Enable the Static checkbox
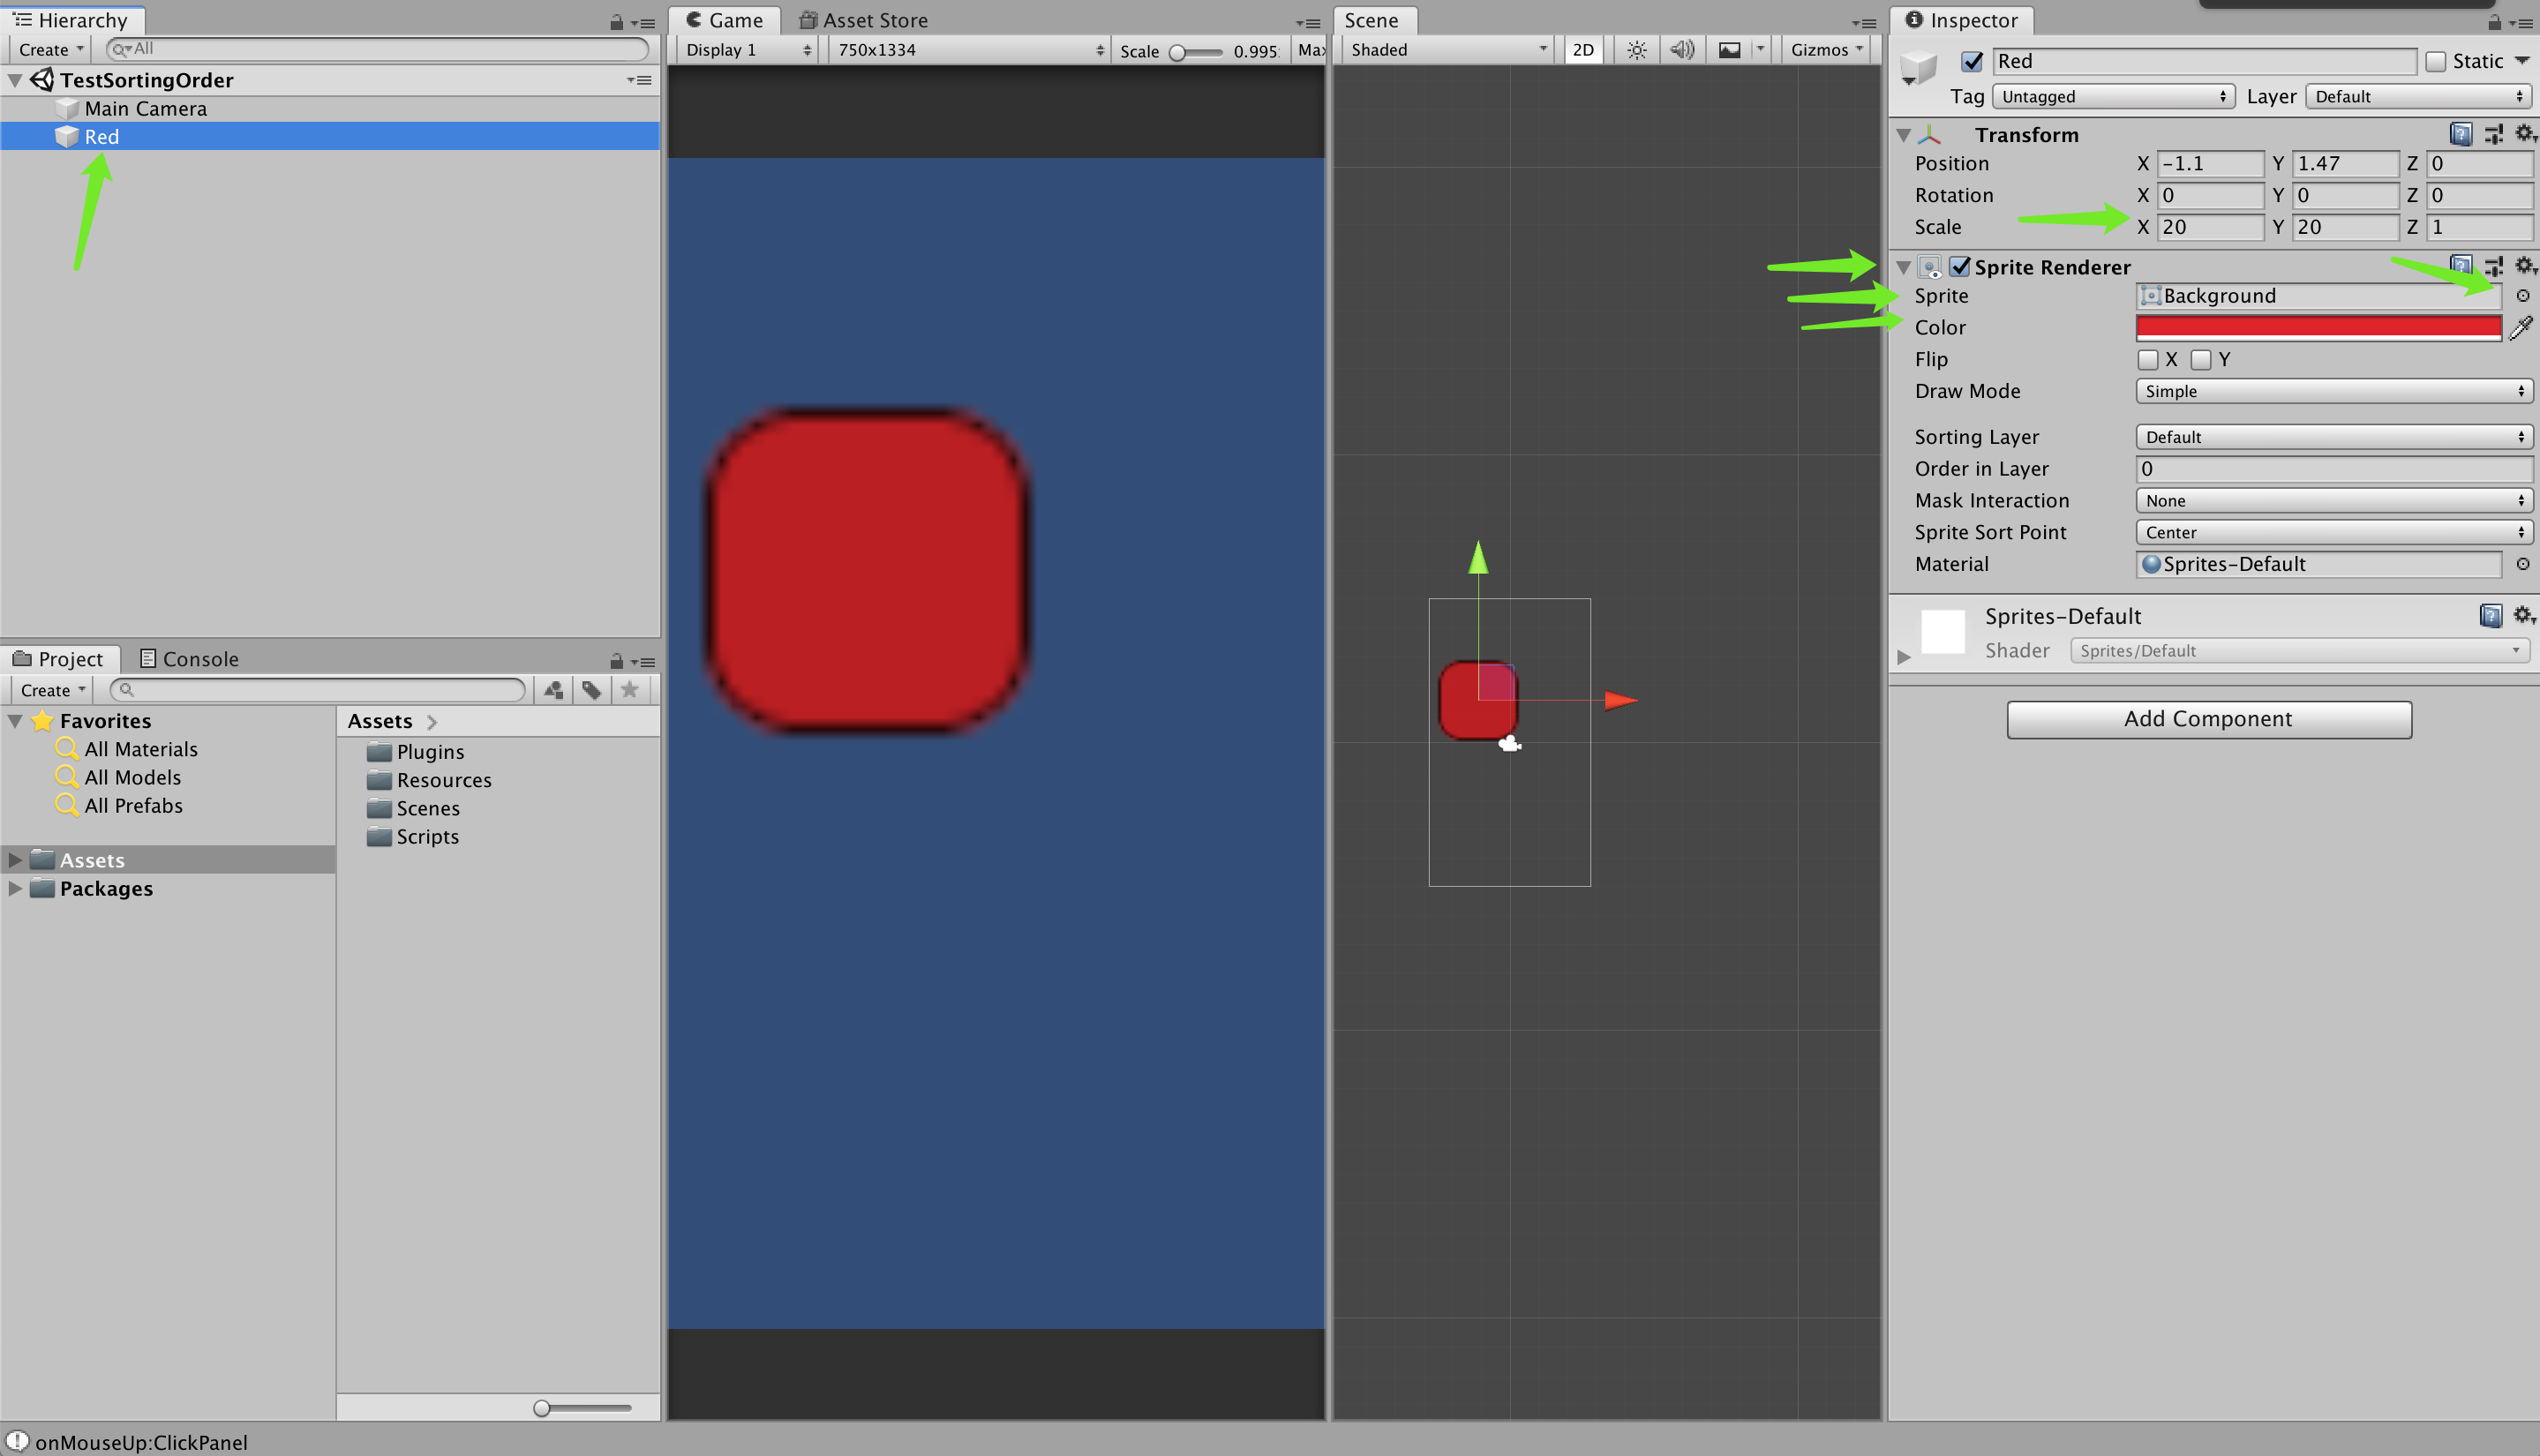This screenshot has height=1456, width=2540. point(2436,62)
